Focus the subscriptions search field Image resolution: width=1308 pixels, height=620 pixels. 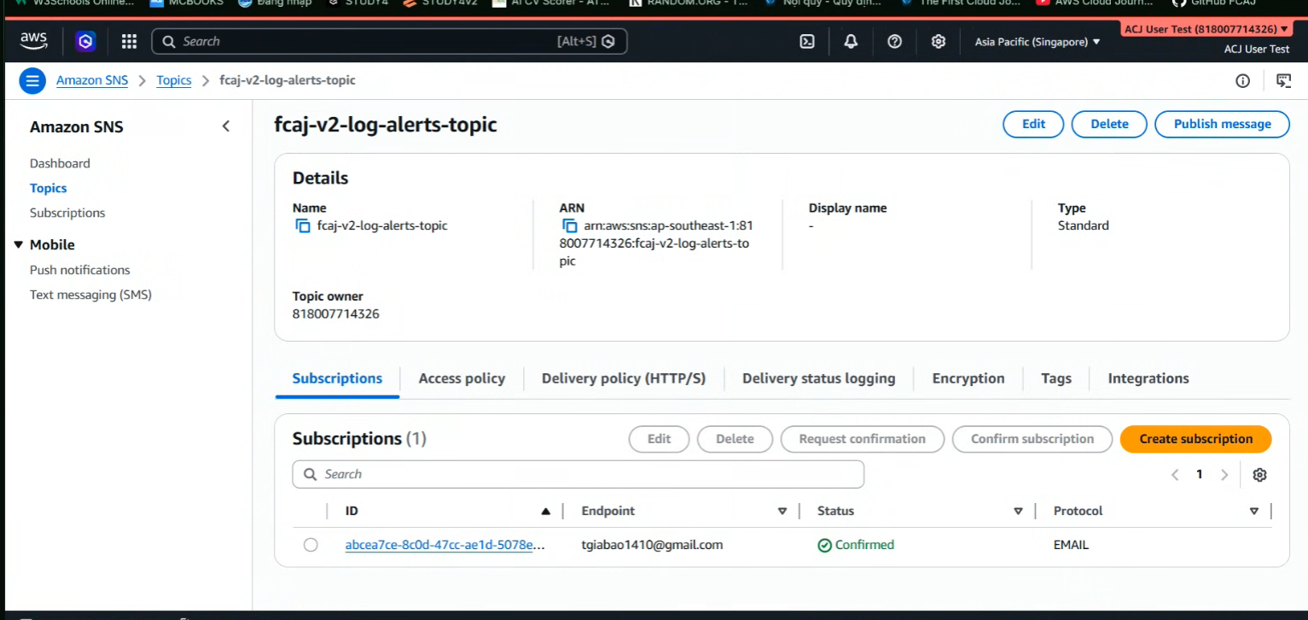tap(578, 474)
